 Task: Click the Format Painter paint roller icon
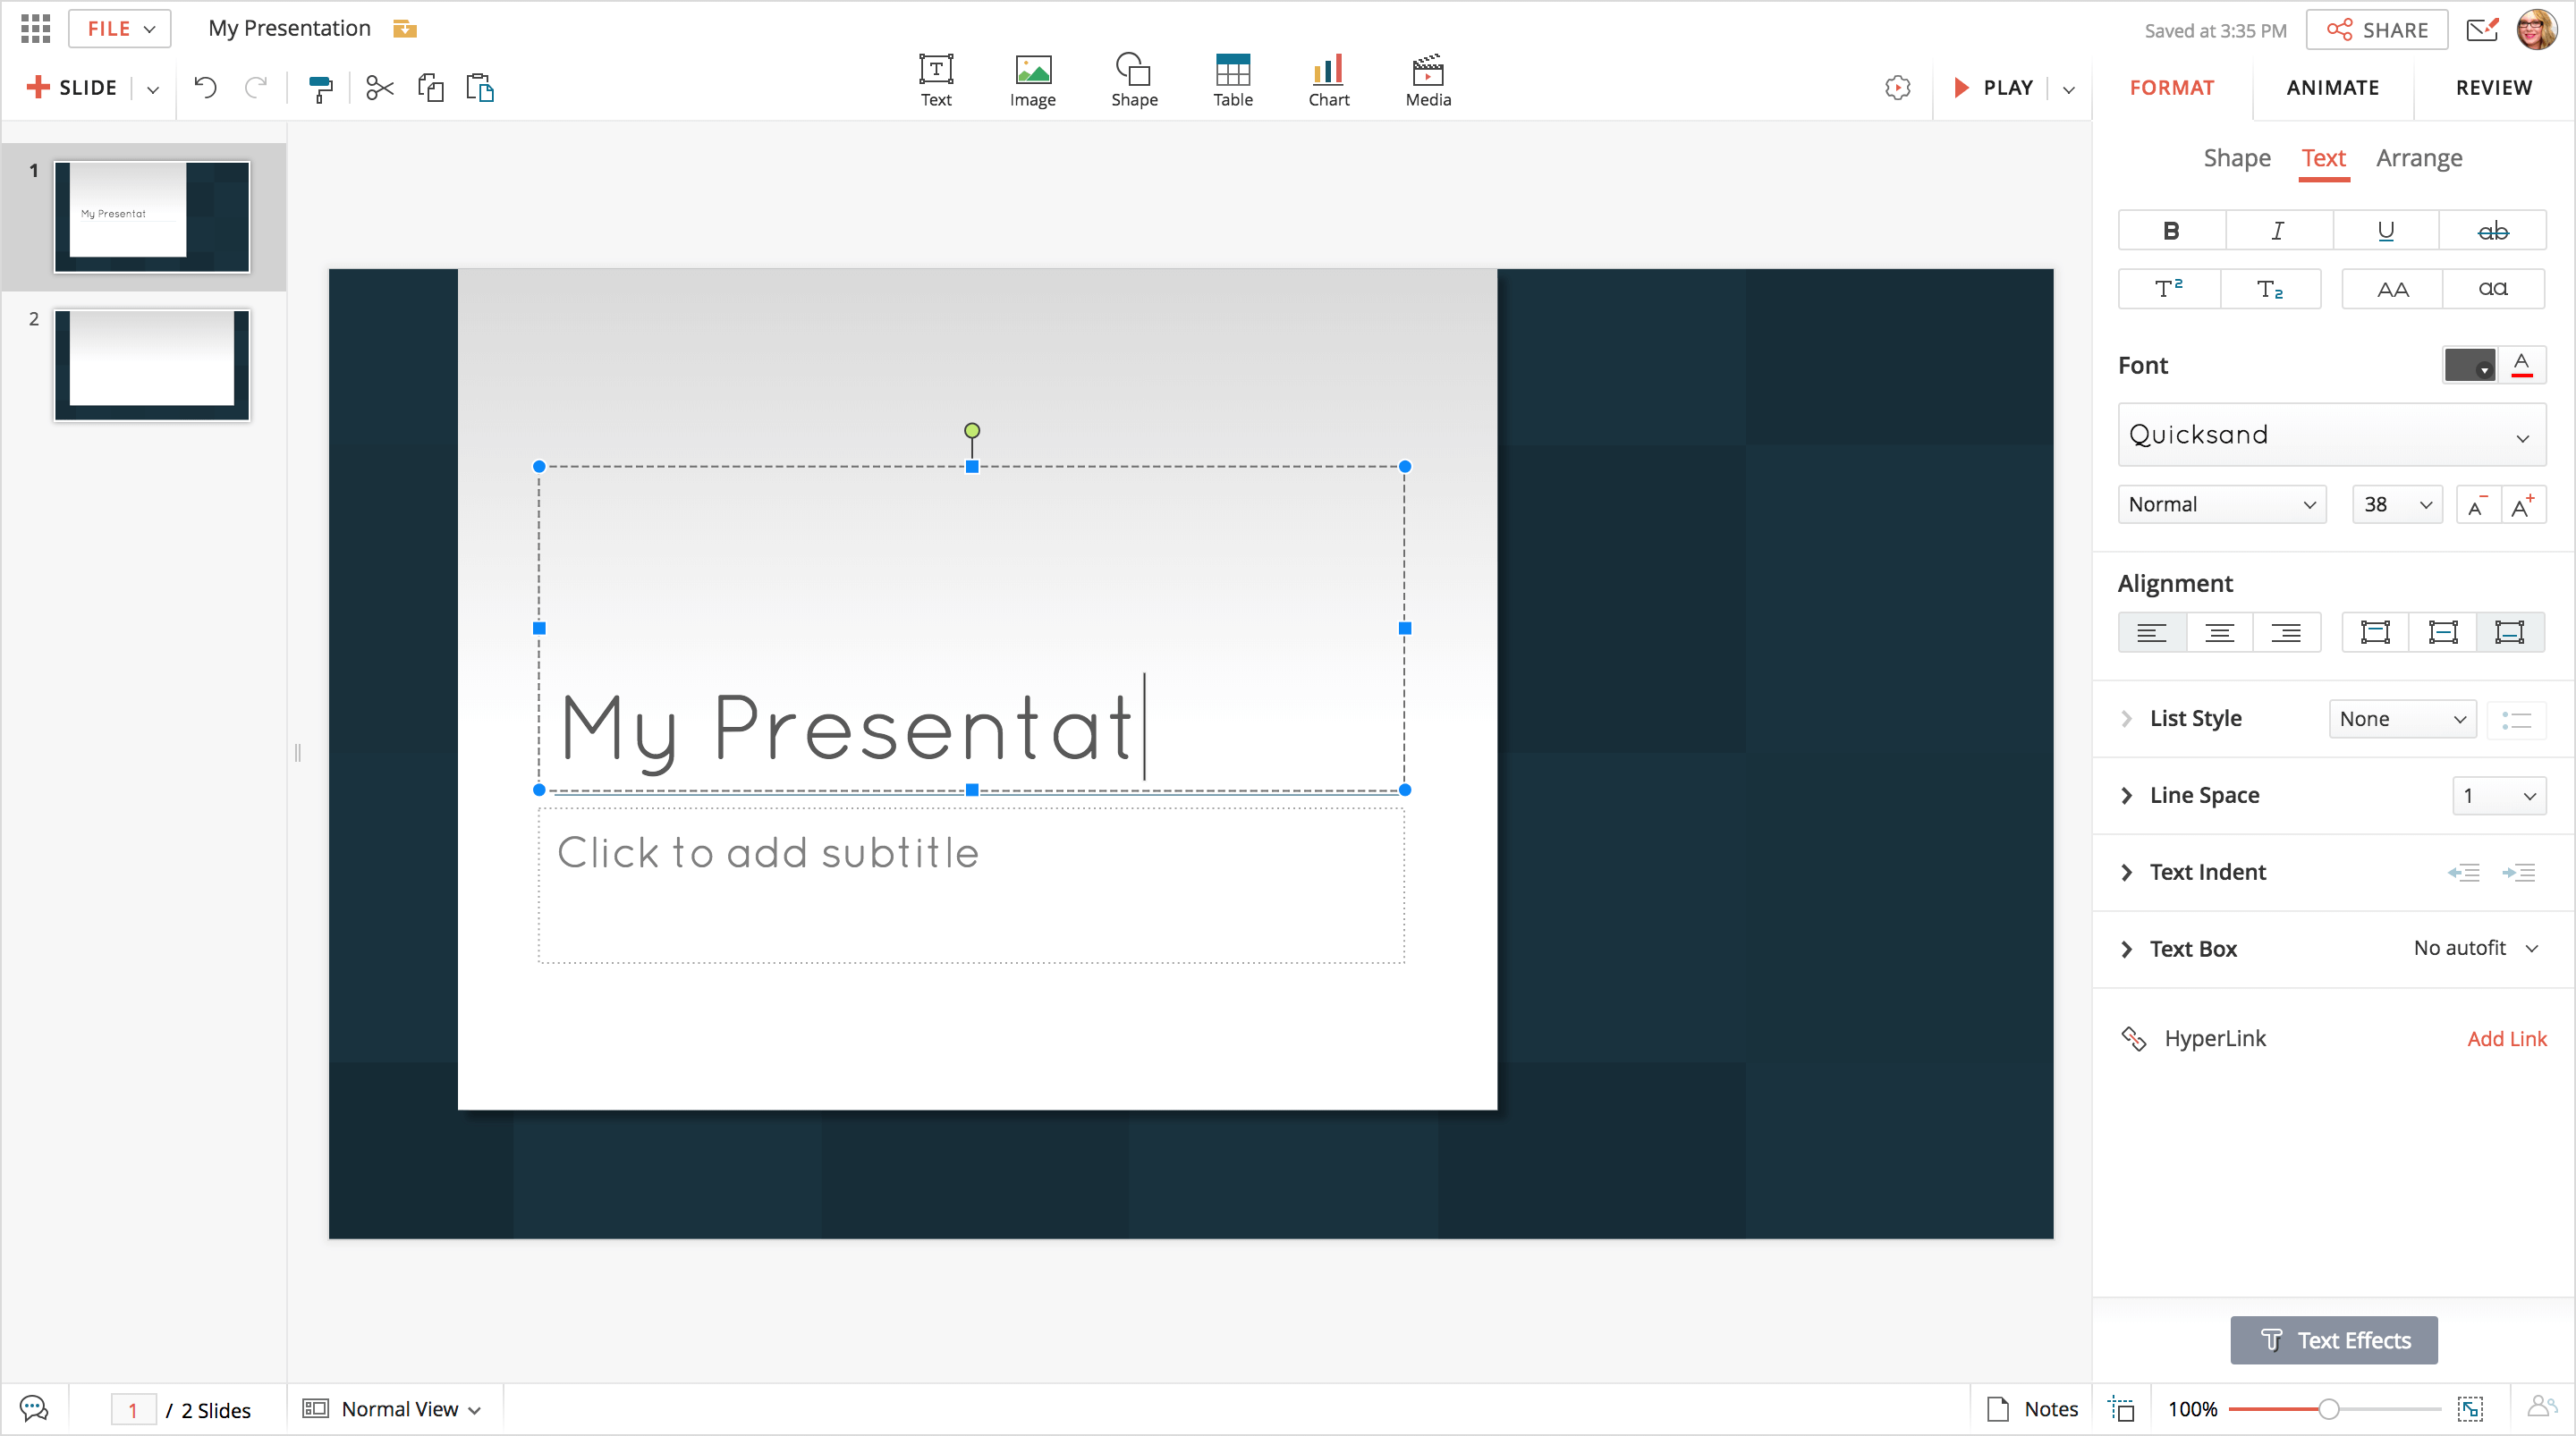tap(320, 88)
